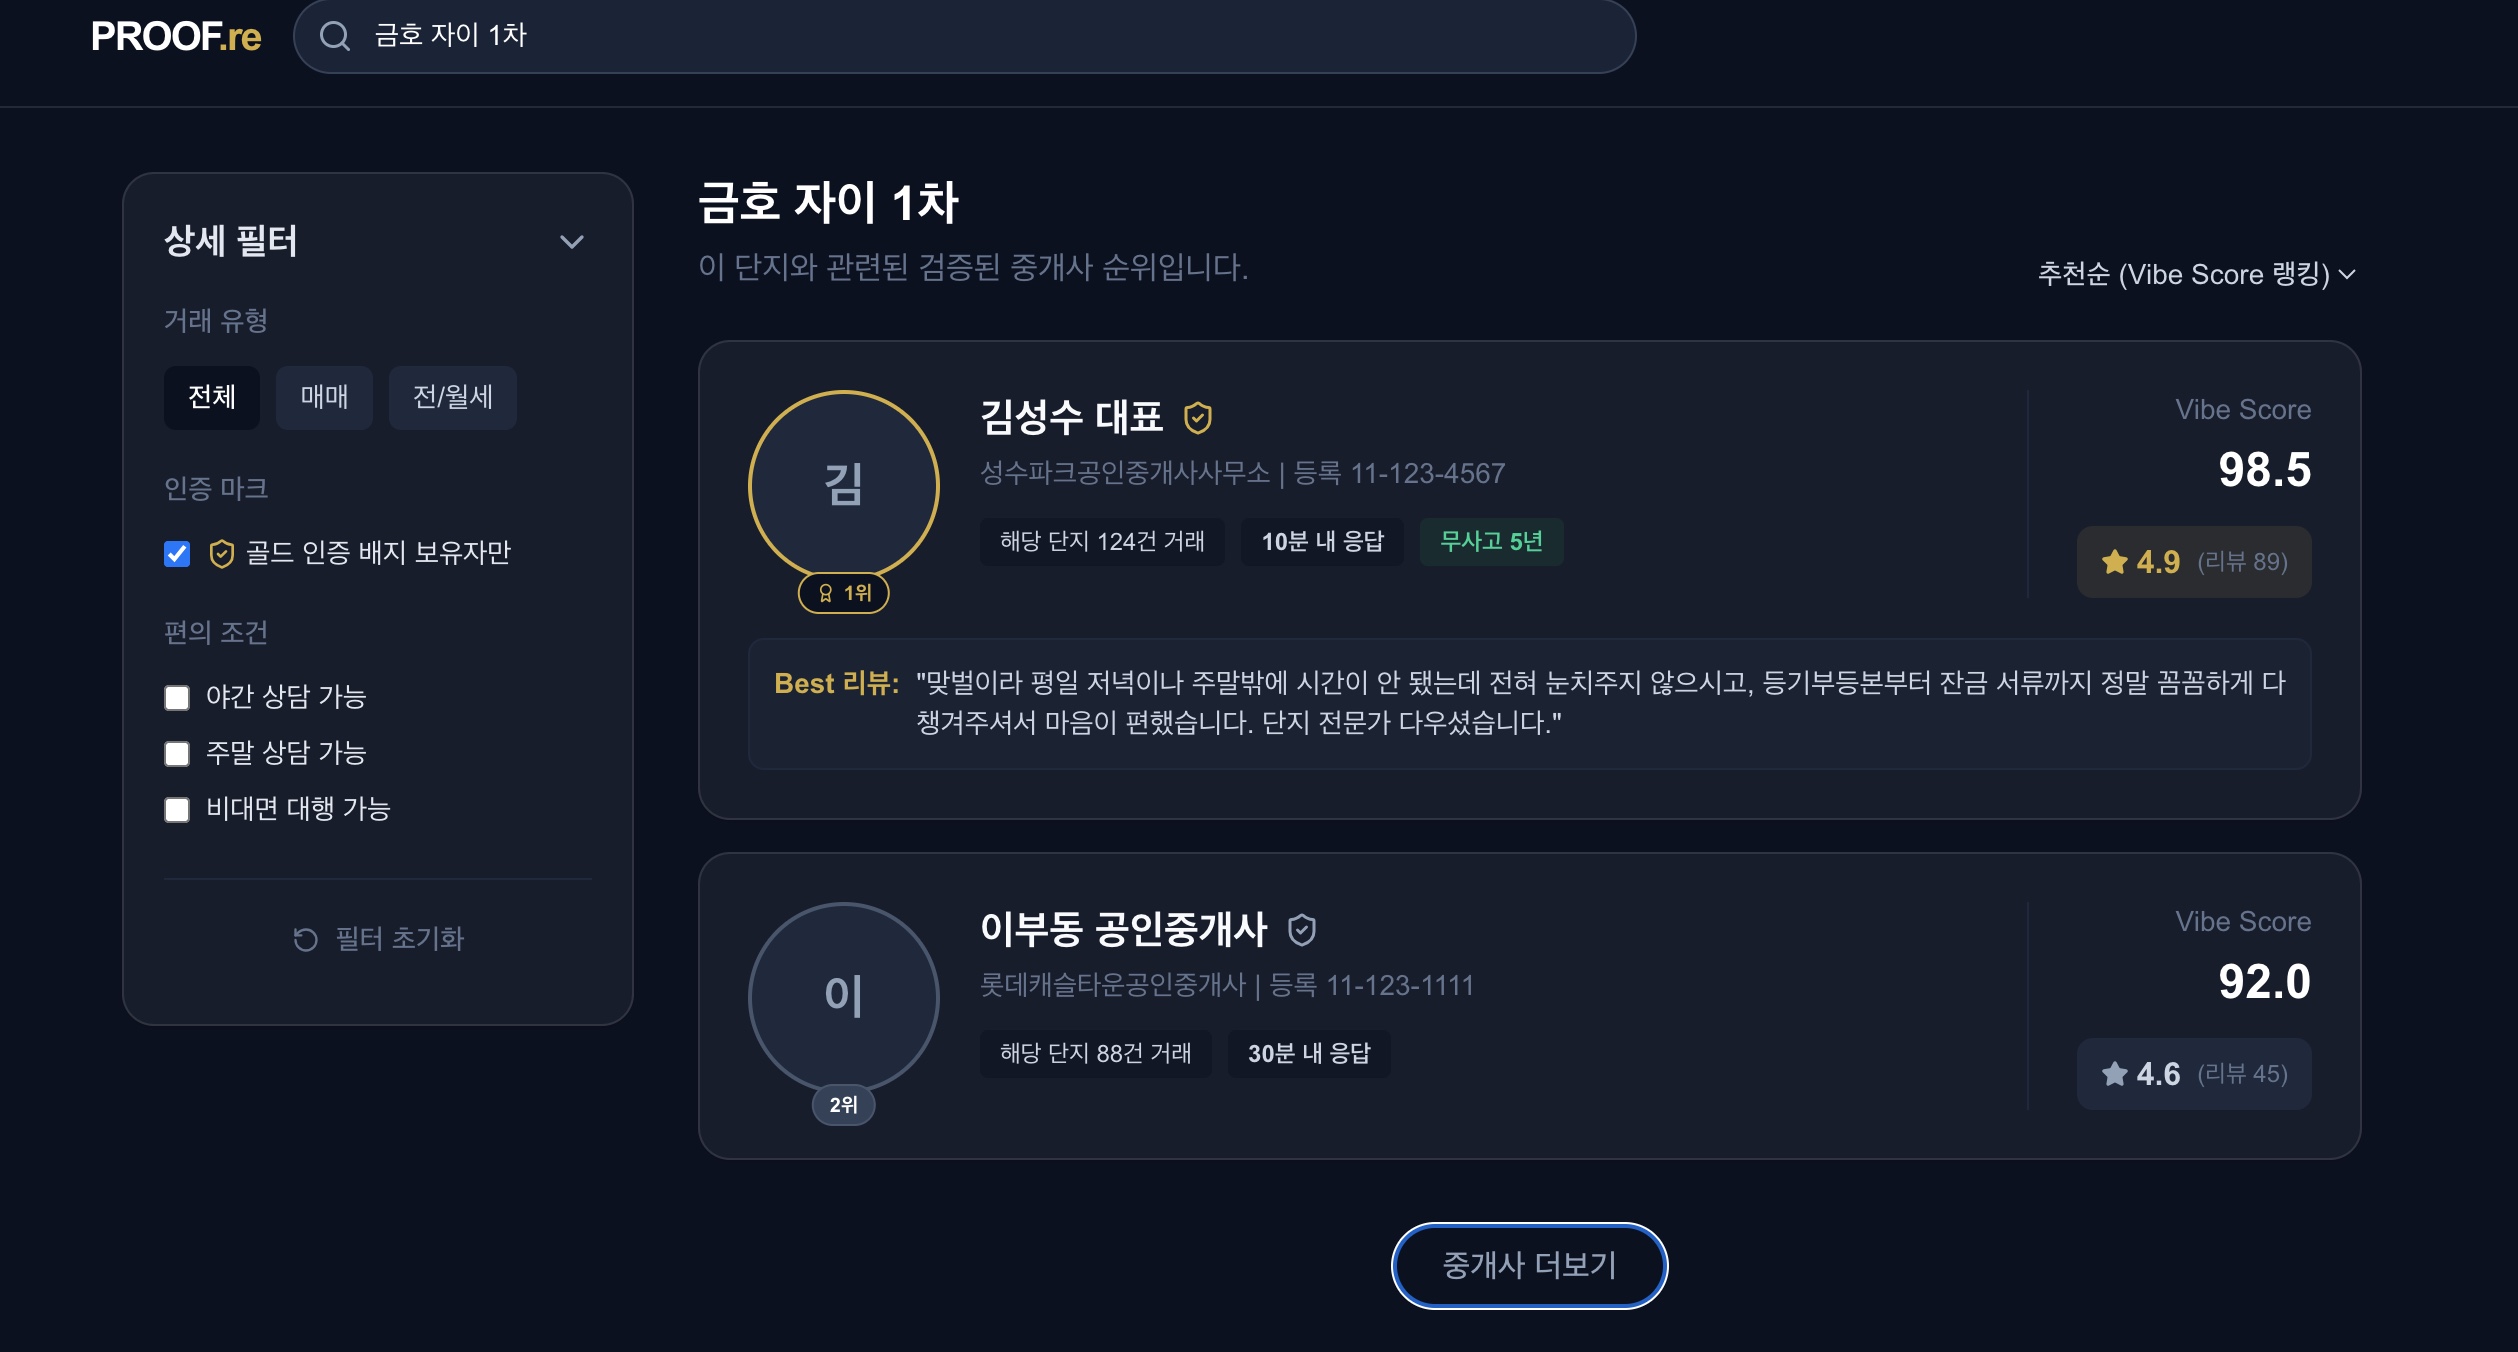The width and height of the screenshot is (2518, 1352).
Task: Click the reset icon beside 필터 초기화
Action: [x=305, y=939]
